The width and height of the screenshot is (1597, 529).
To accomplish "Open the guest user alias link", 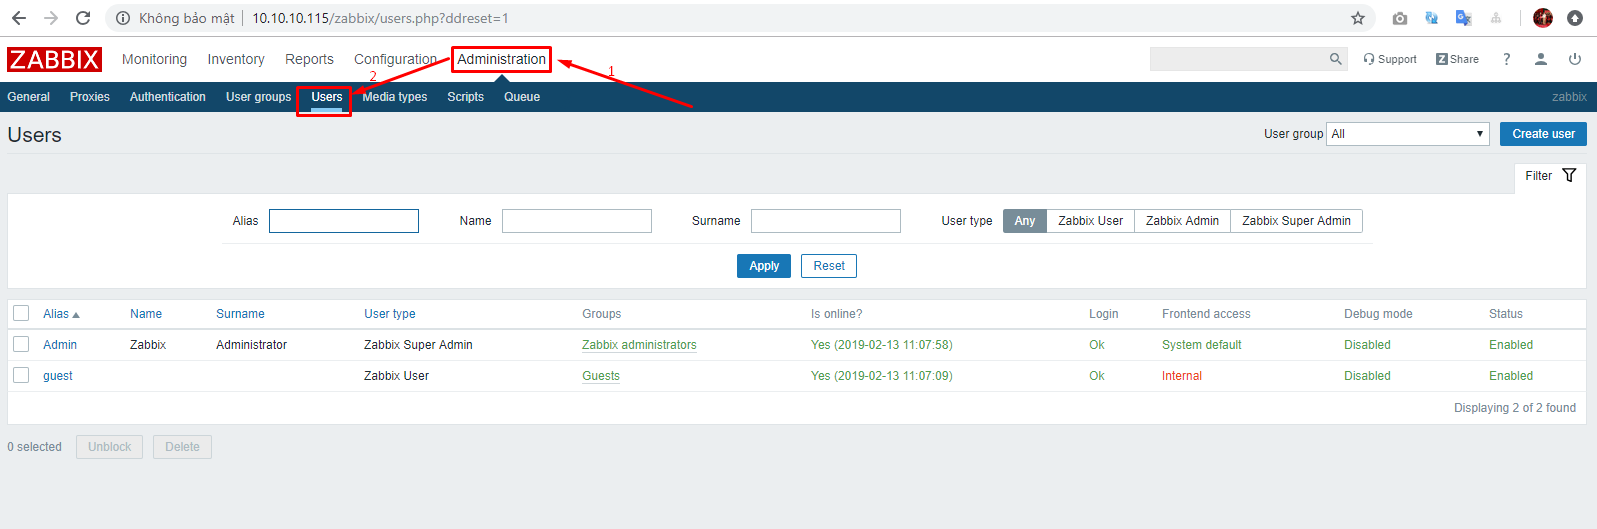I will [58, 376].
